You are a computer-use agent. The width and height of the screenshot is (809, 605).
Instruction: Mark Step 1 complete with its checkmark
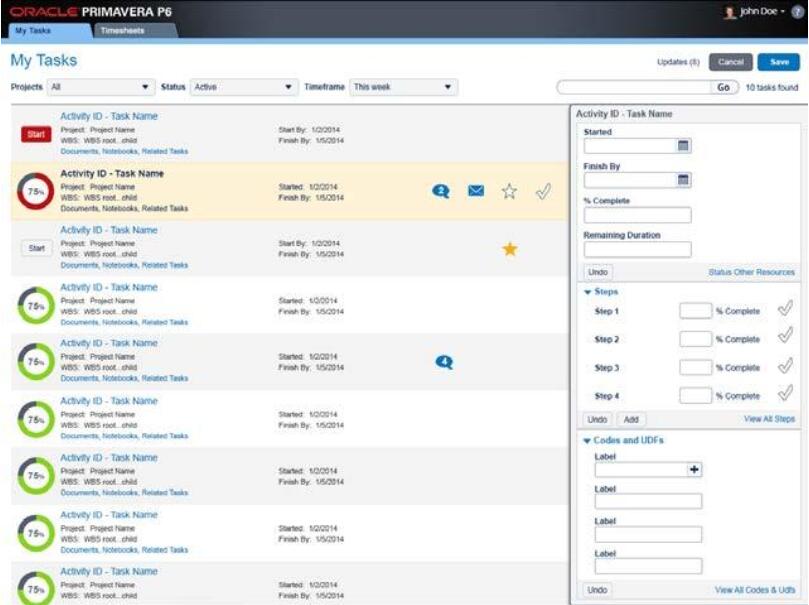pos(784,310)
